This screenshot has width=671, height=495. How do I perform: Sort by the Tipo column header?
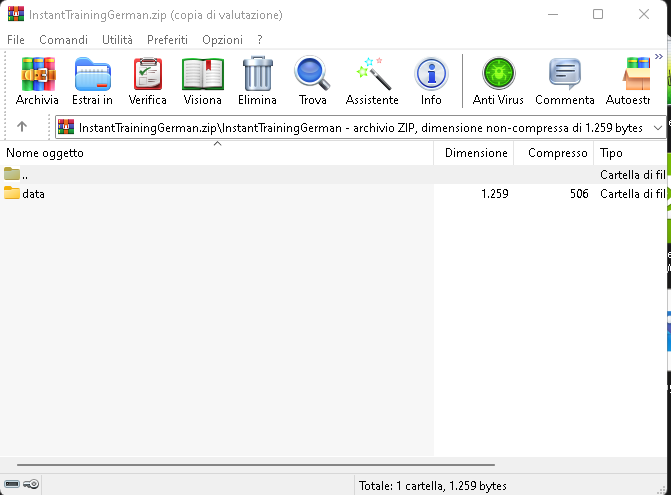click(x=630, y=153)
